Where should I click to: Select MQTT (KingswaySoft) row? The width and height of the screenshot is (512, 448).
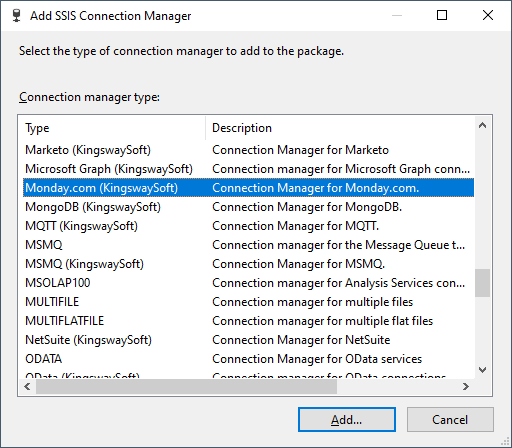[x=248, y=226]
